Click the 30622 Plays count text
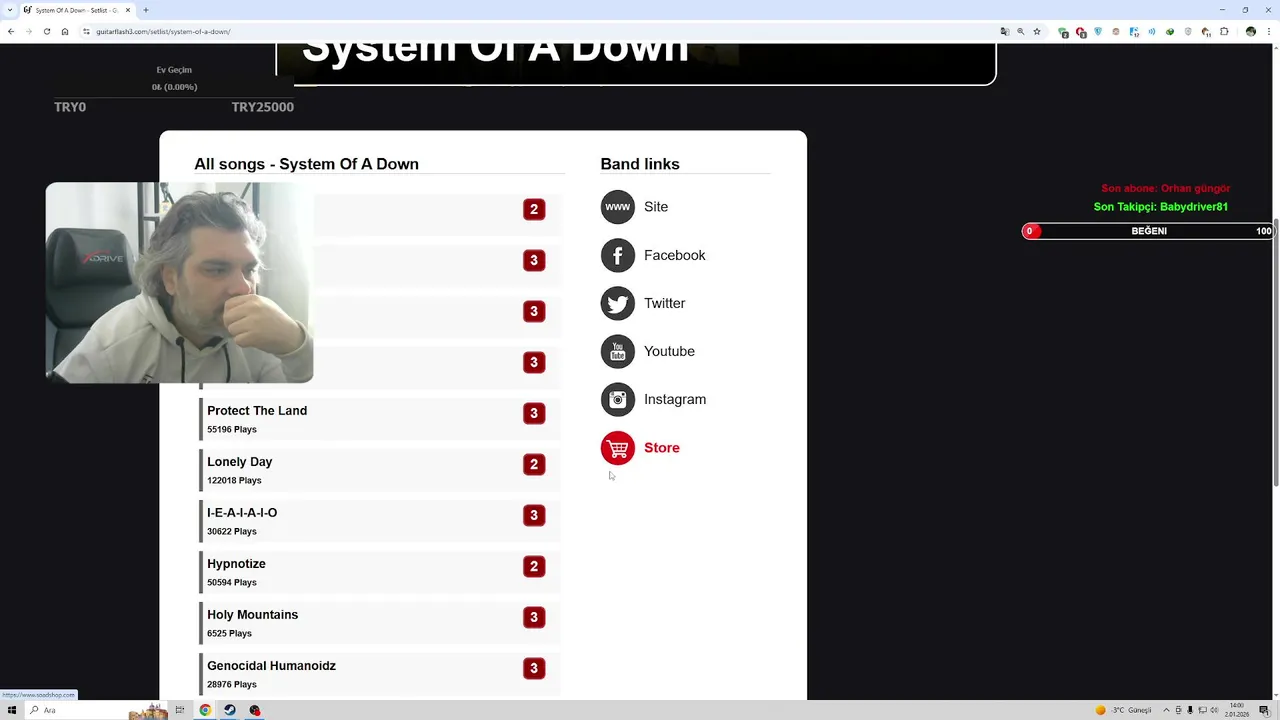 pos(232,531)
